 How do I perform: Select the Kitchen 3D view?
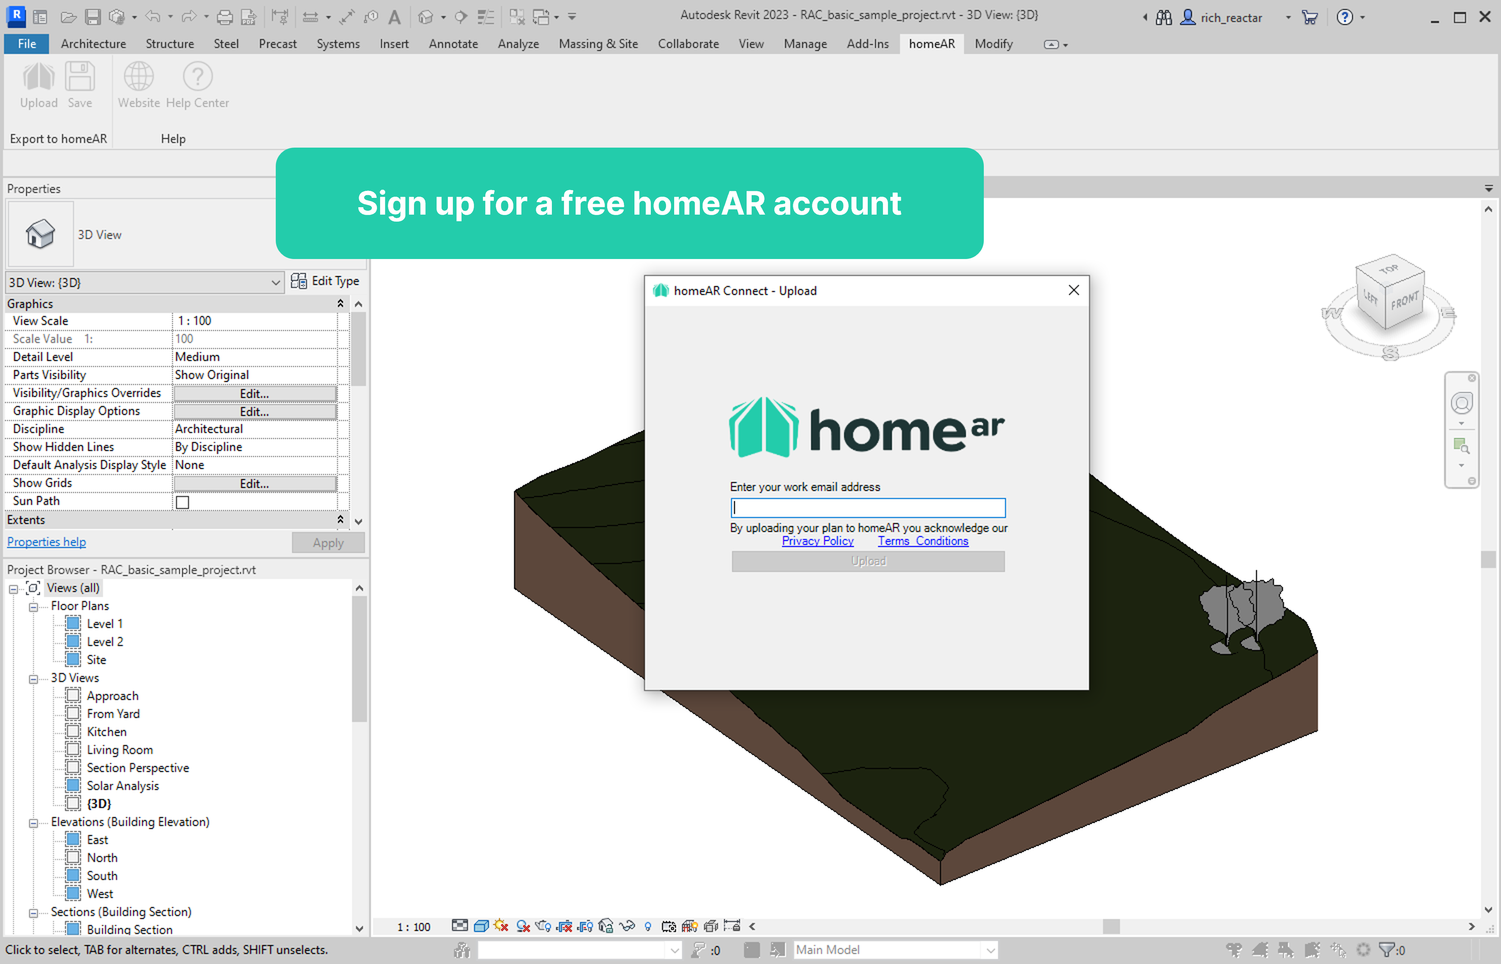pyautogui.click(x=106, y=732)
